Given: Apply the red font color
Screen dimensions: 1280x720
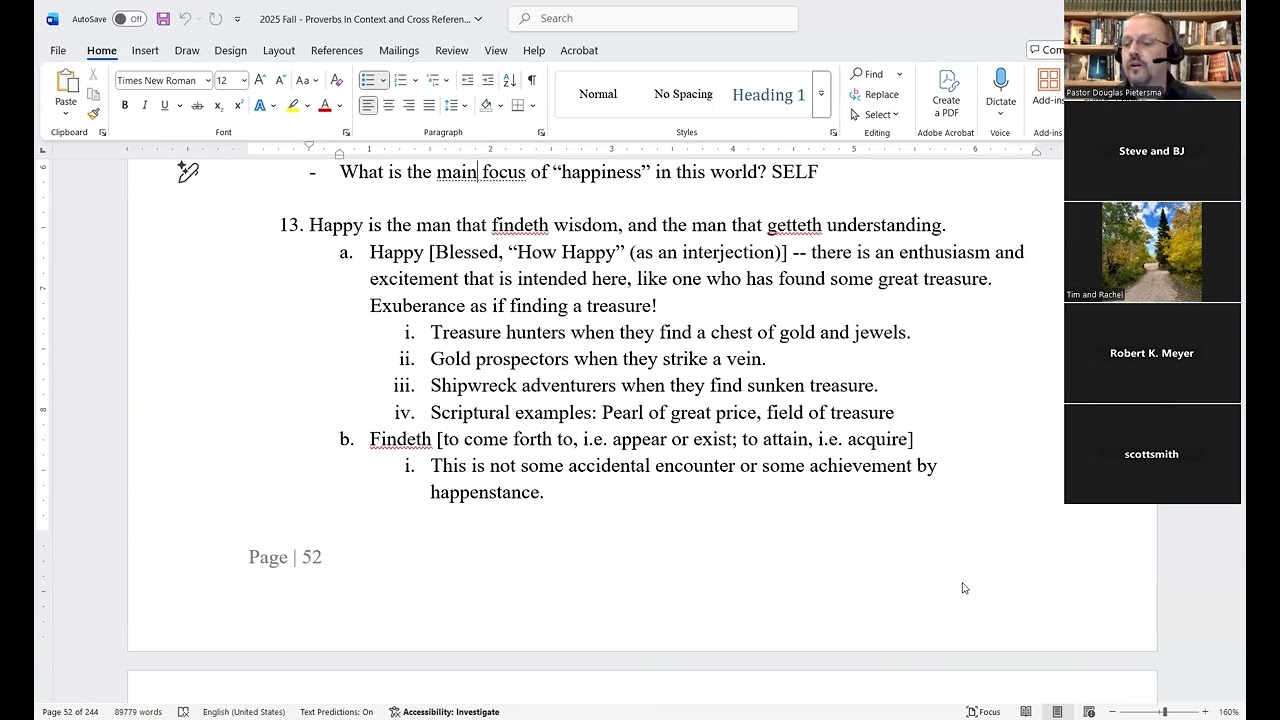Looking at the screenshot, I should point(325,105).
